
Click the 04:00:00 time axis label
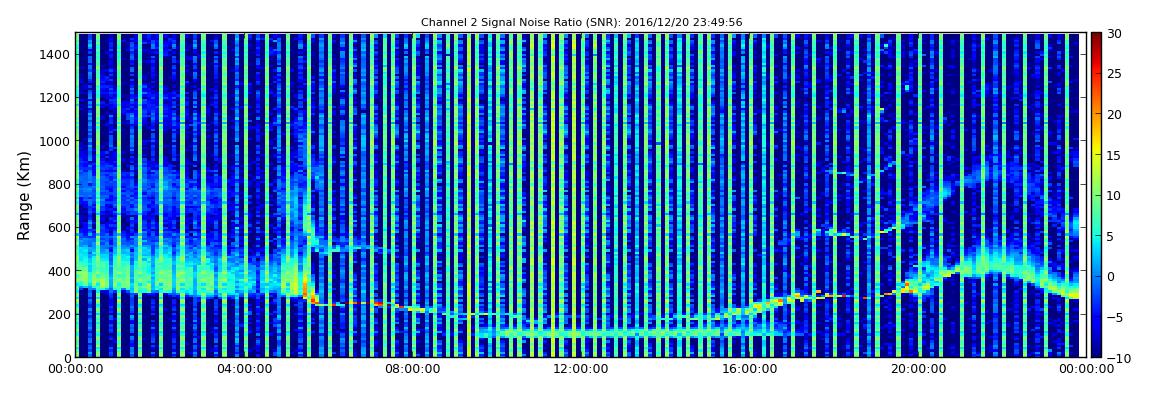(x=243, y=370)
